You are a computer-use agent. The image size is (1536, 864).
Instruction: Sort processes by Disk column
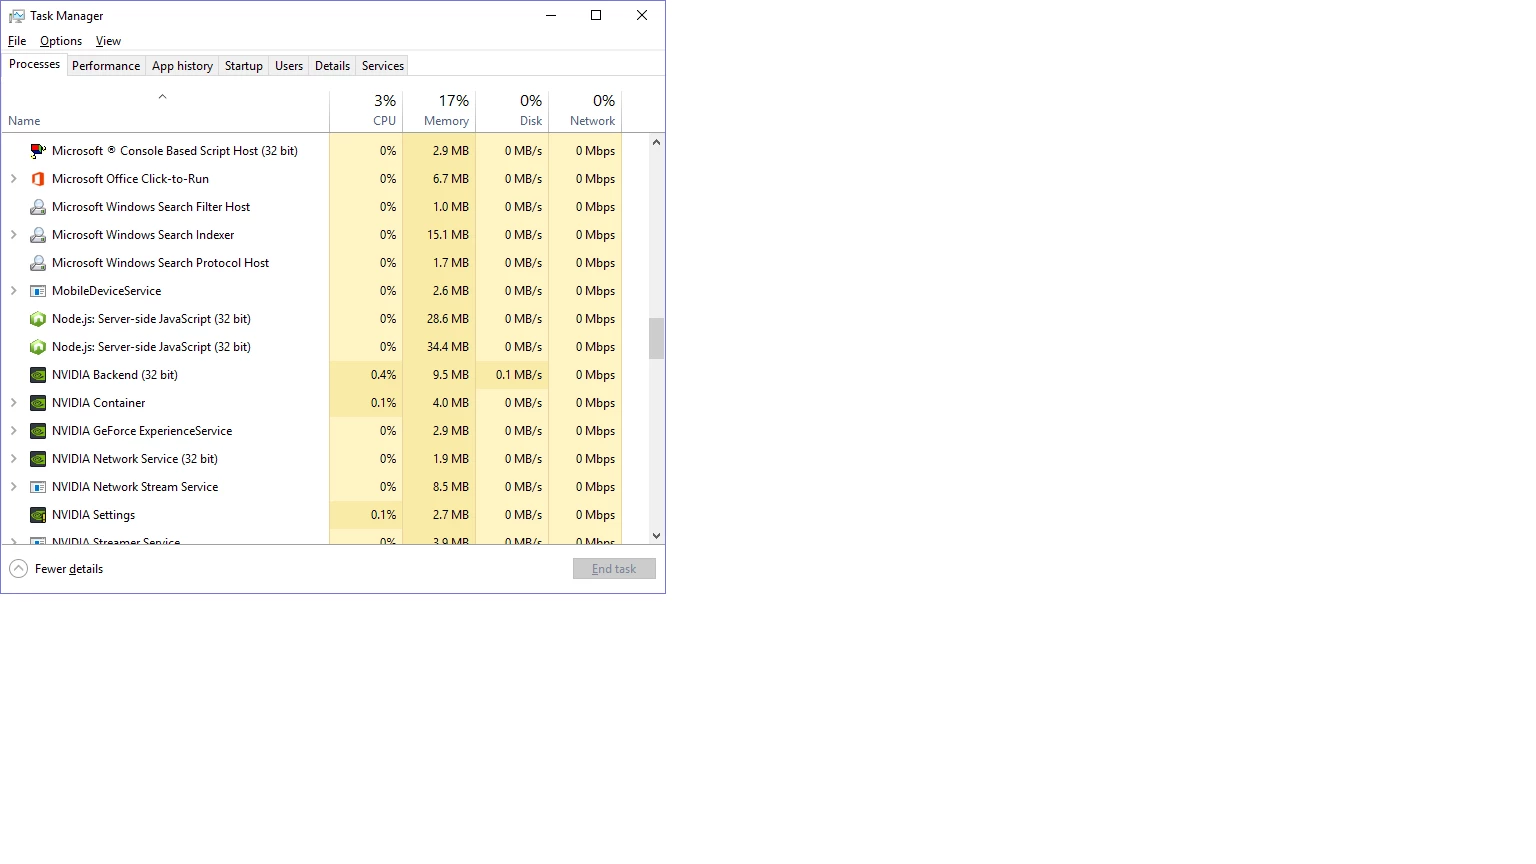512,111
